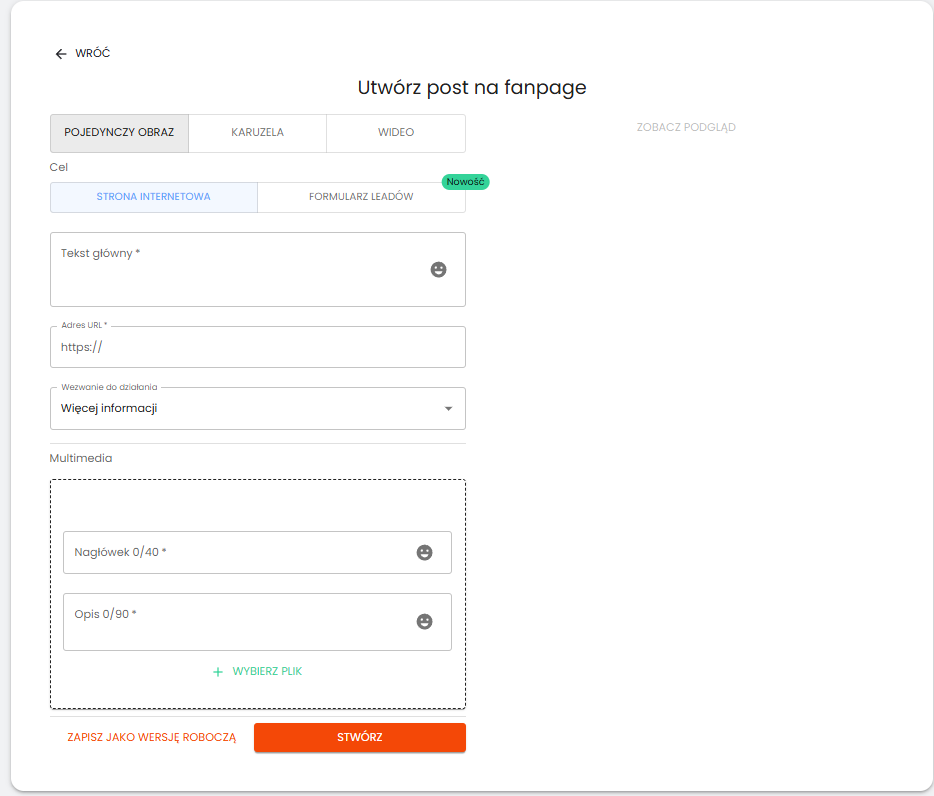934x796 pixels.
Task: Click Zapisz jako wersję roboczą
Action: (x=151, y=738)
